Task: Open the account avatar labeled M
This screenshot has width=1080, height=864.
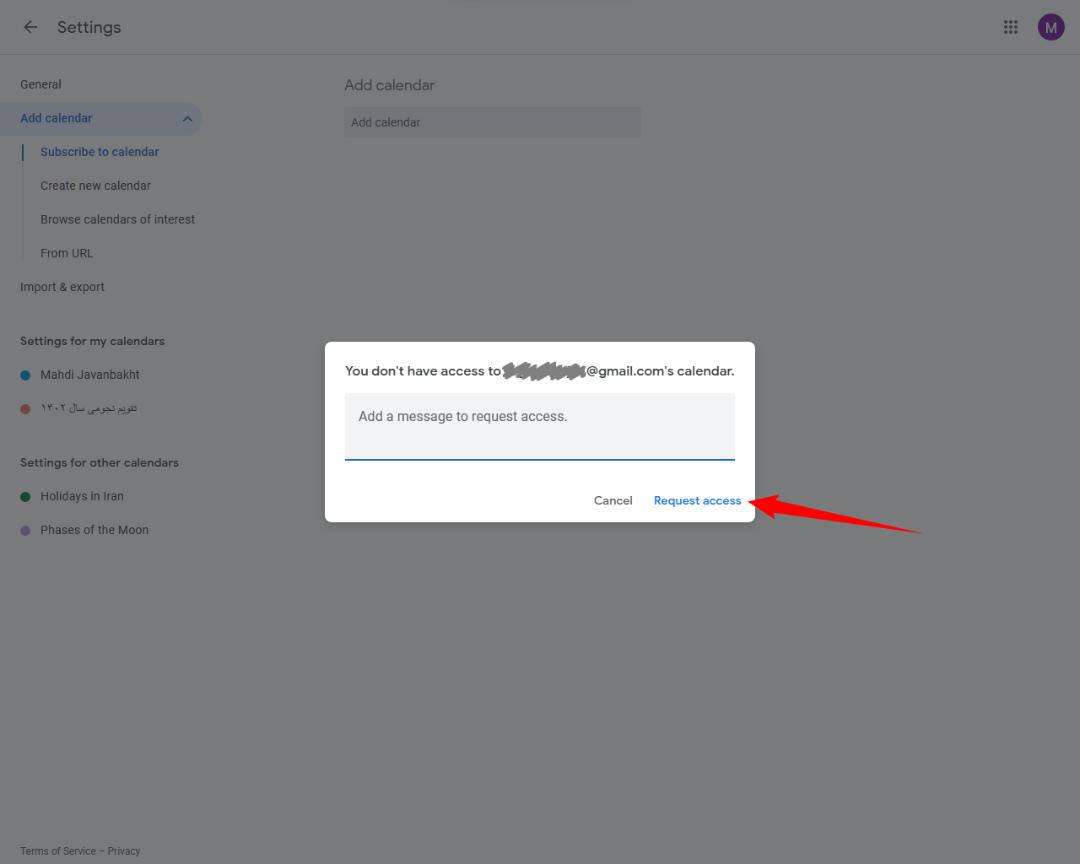Action: (x=1050, y=28)
